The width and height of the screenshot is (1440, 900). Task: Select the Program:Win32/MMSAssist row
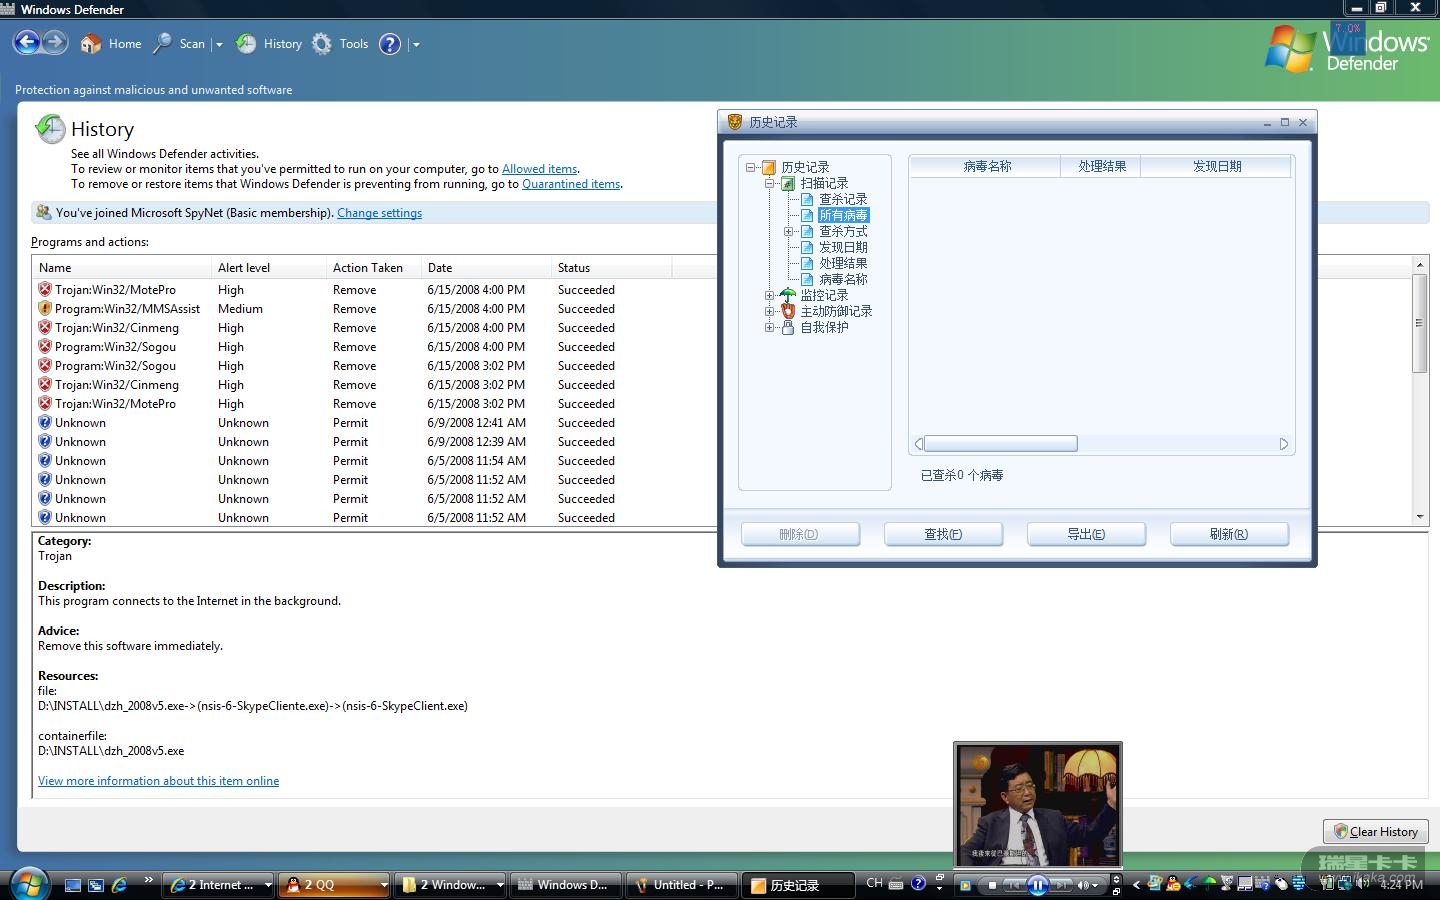127,309
